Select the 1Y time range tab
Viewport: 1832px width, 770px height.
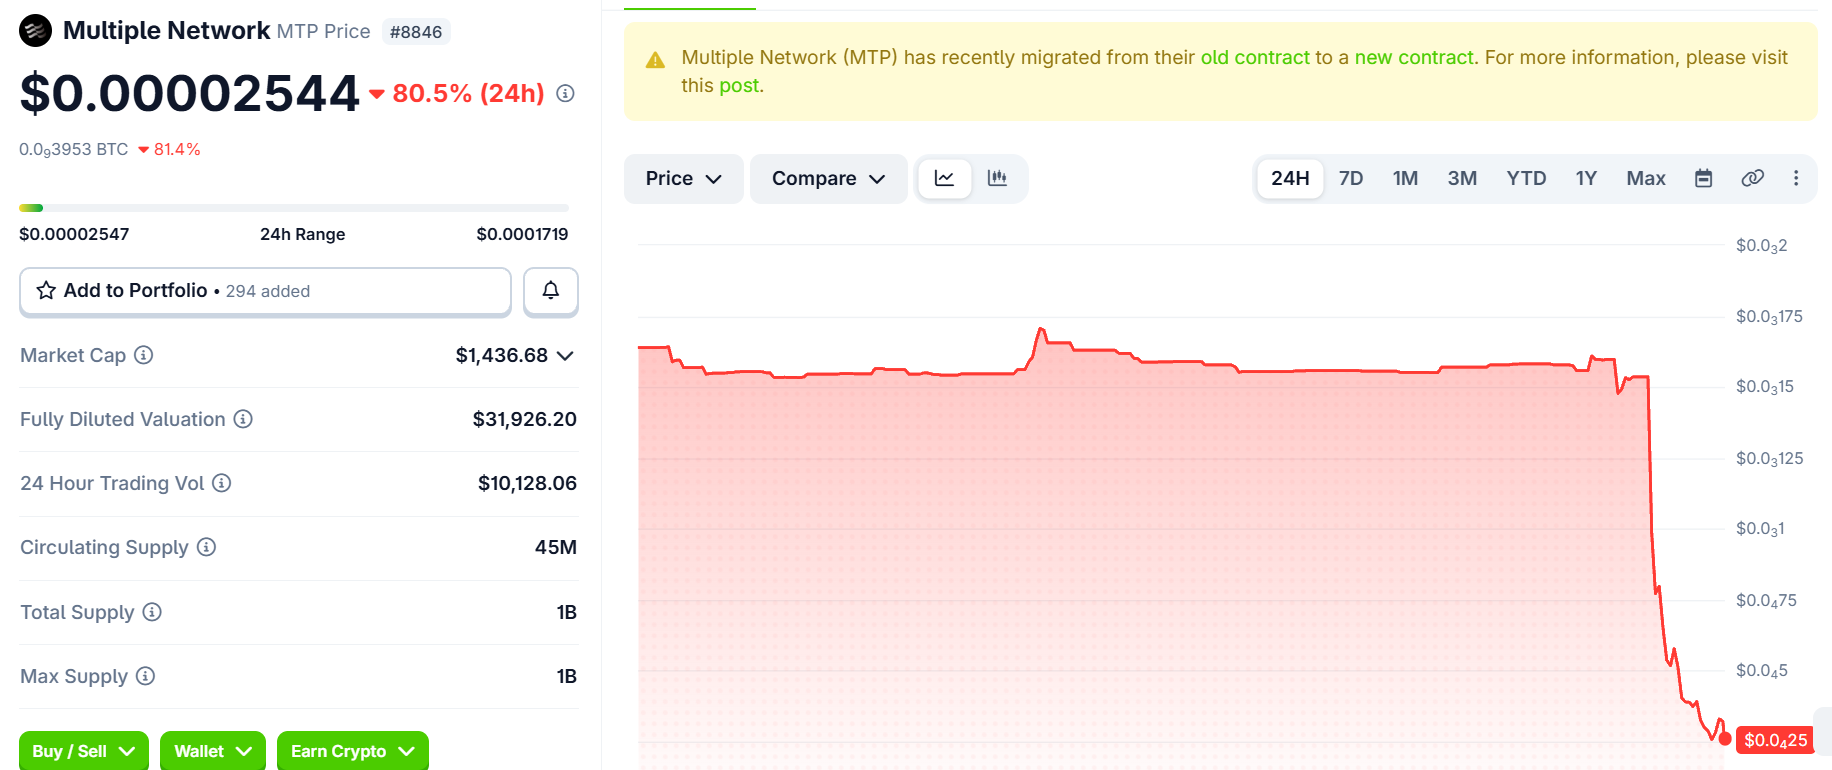1586,179
